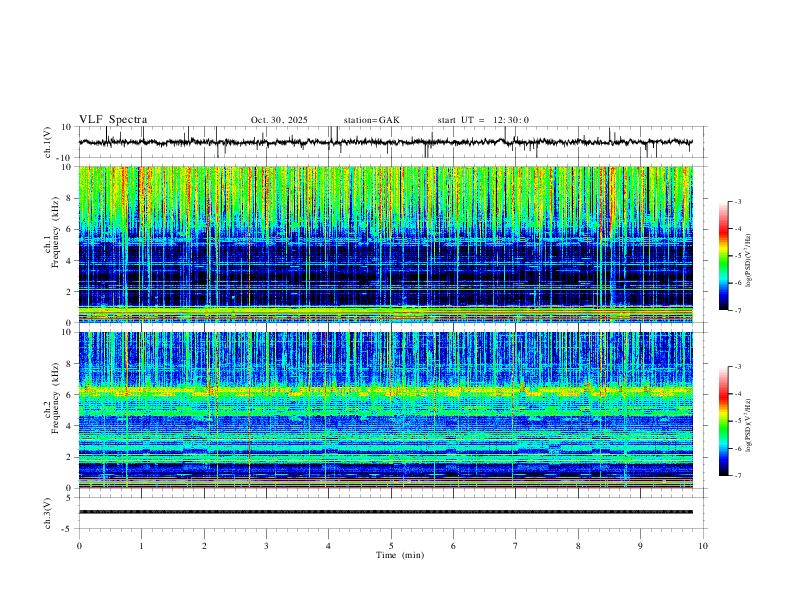Viewport: 792px width, 612px height.
Task: Click the time axis tick label '9'
Action: click(640, 546)
